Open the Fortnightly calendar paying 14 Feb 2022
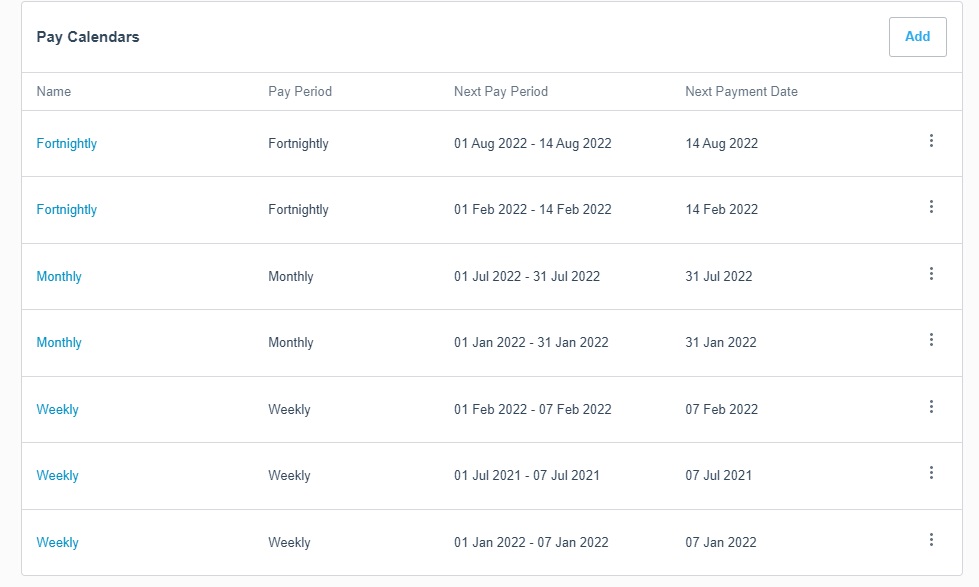The height and width of the screenshot is (587, 979). 67,210
